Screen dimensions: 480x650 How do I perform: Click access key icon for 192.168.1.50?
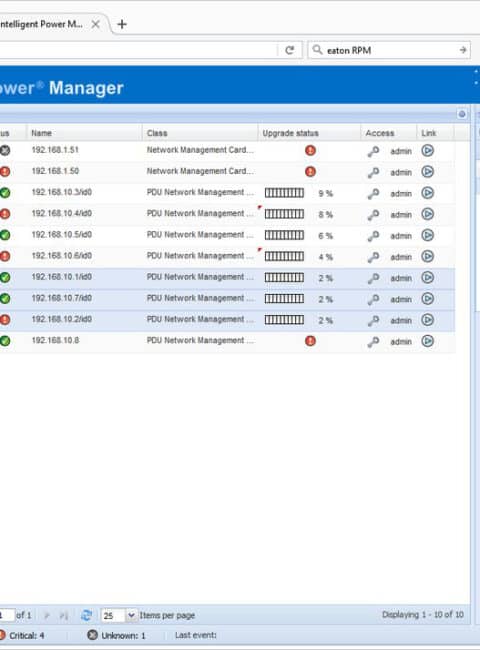pyautogui.click(x=373, y=172)
